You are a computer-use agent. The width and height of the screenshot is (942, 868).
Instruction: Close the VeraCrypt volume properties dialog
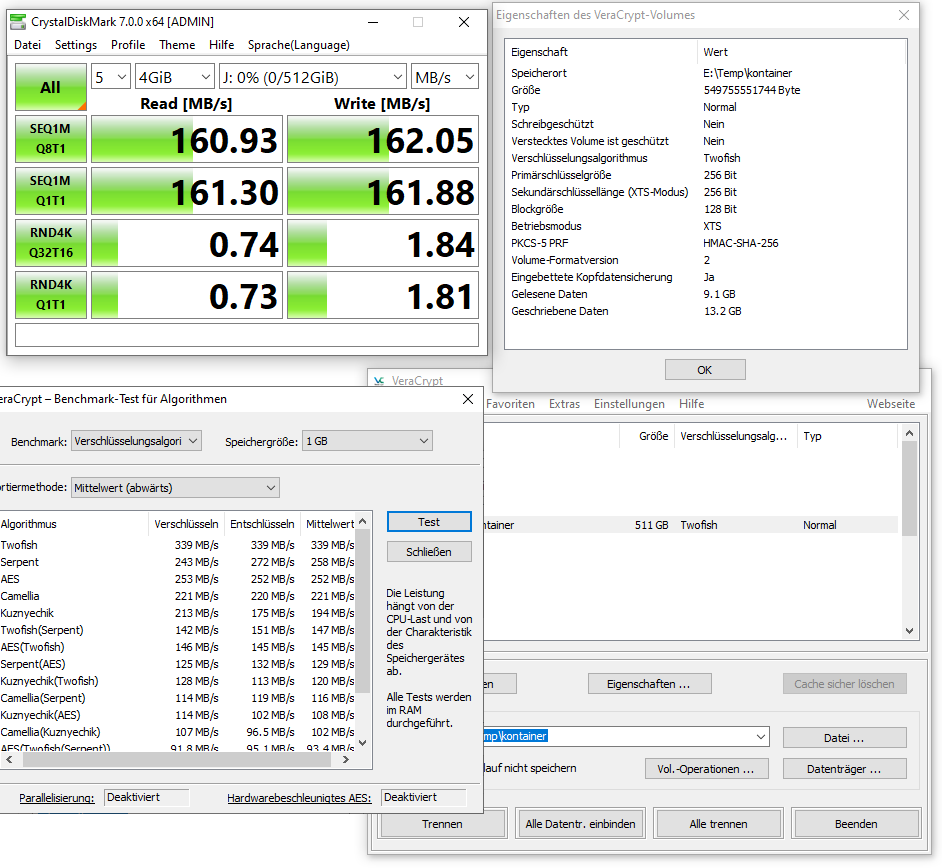pos(904,15)
